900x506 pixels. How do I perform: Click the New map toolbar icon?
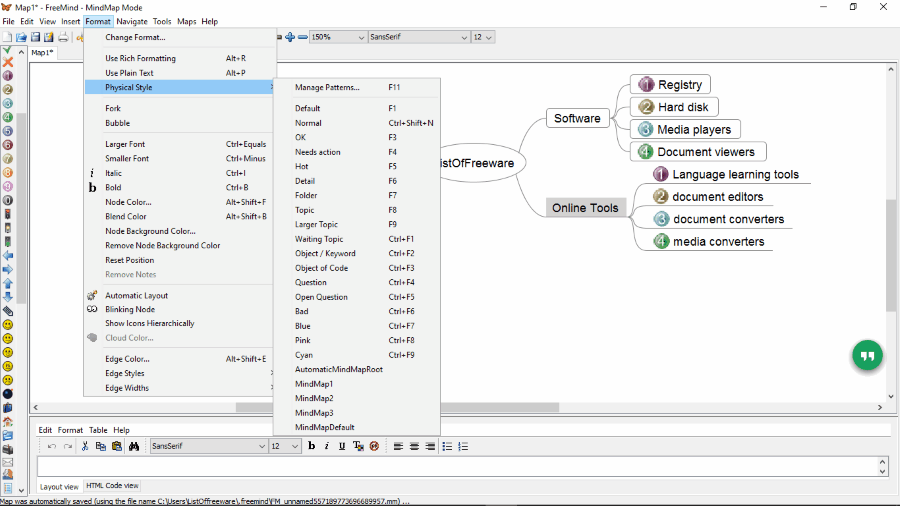(7, 37)
